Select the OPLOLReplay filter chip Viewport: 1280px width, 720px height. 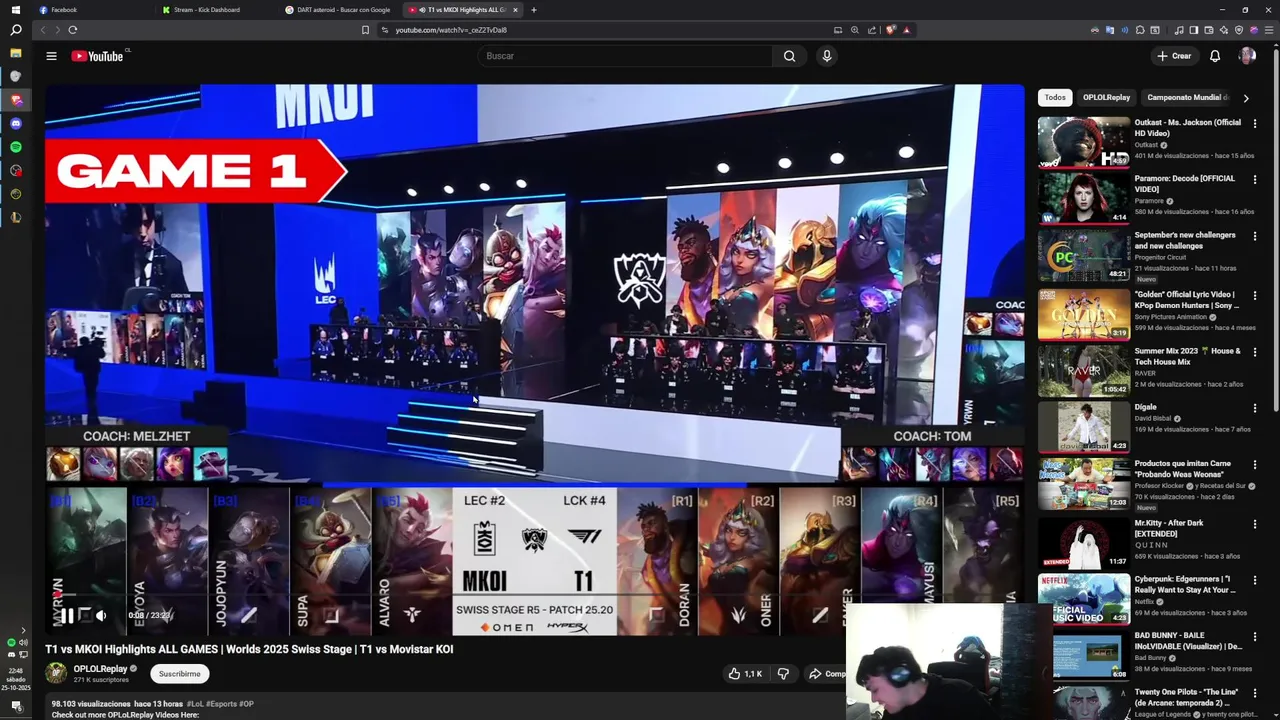pos(1106,97)
